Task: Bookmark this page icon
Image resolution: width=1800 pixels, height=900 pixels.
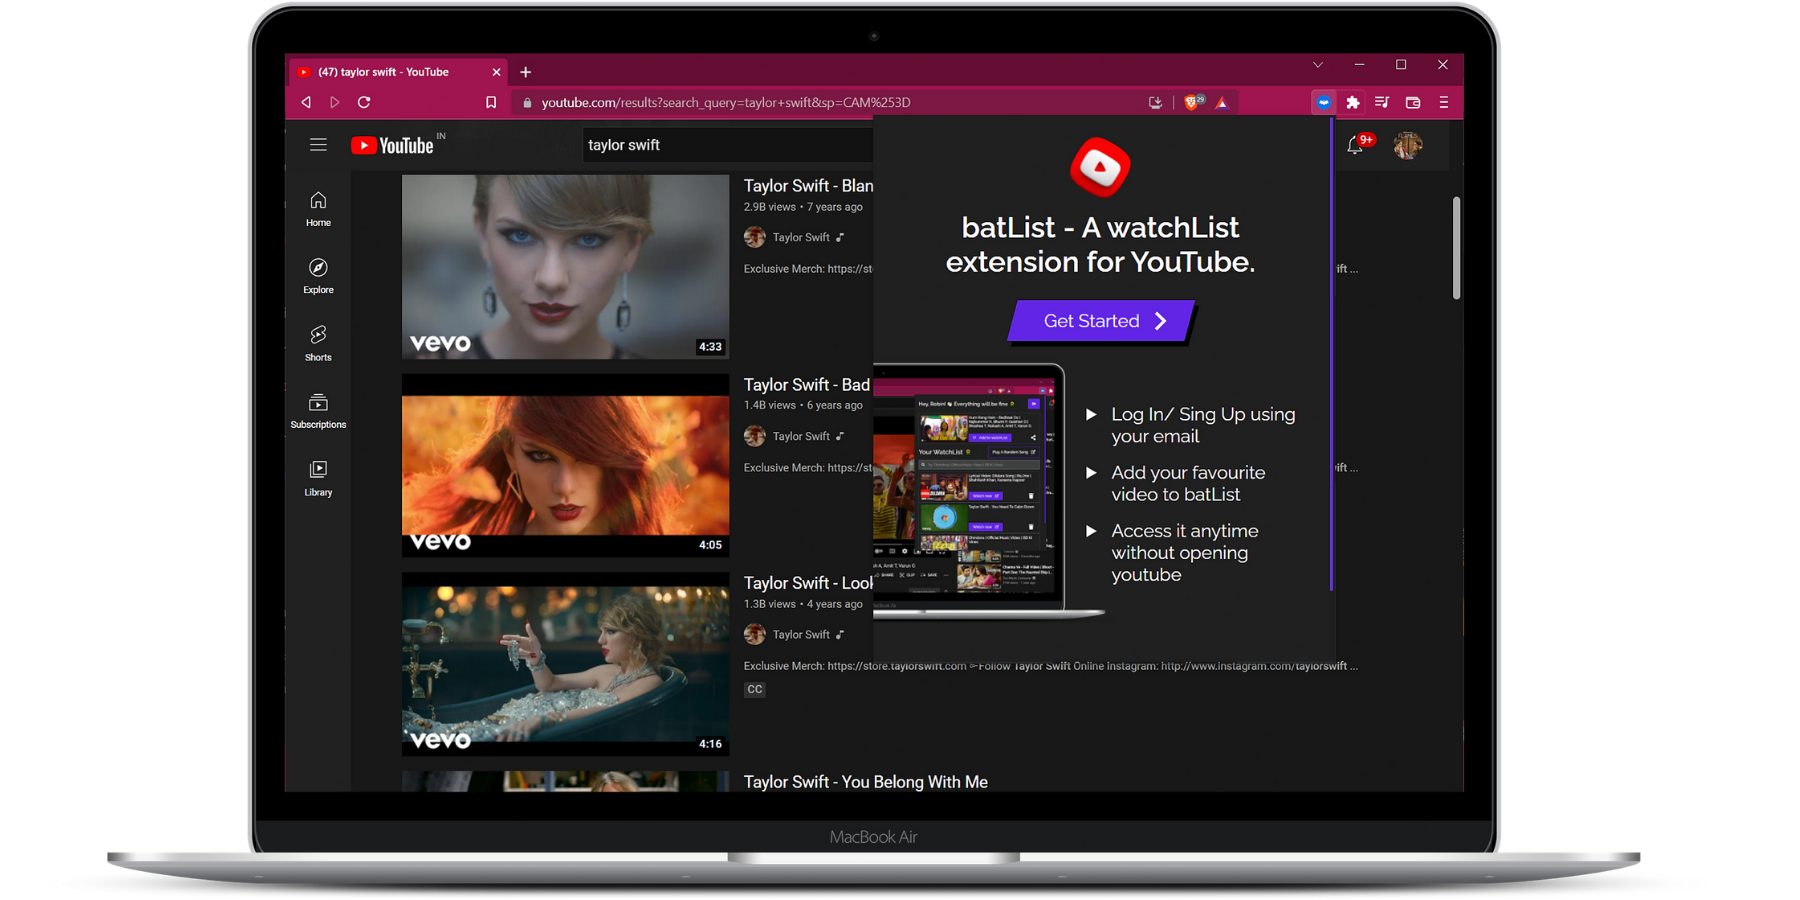Action: click(491, 102)
